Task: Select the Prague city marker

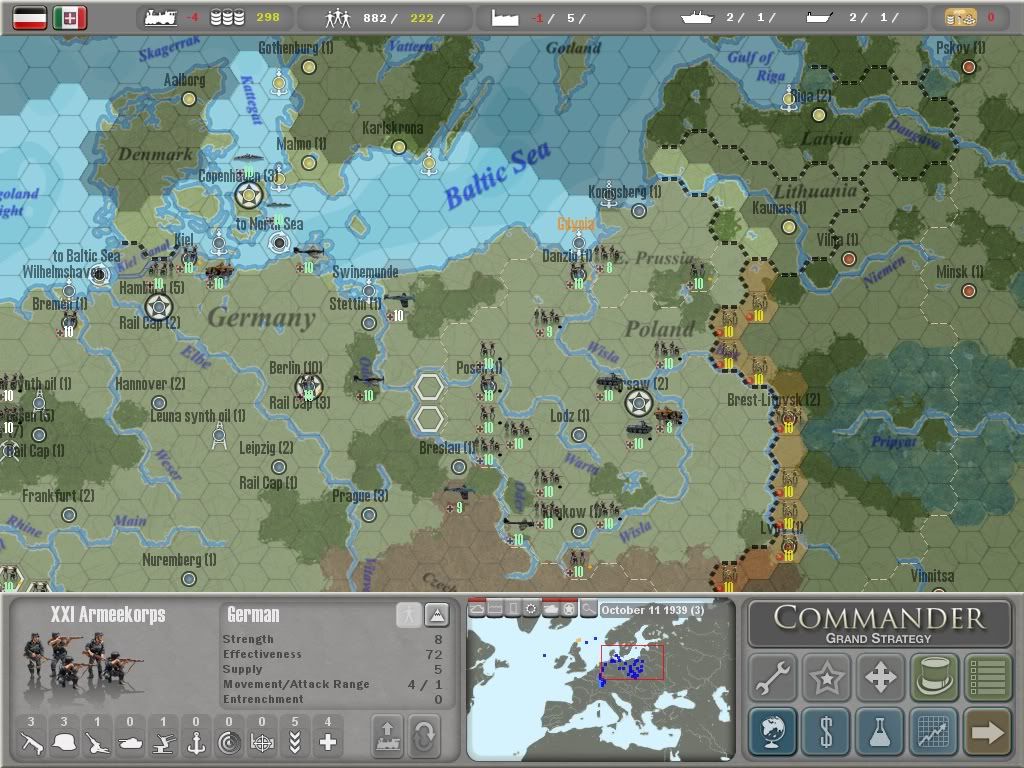Action: pos(369,515)
